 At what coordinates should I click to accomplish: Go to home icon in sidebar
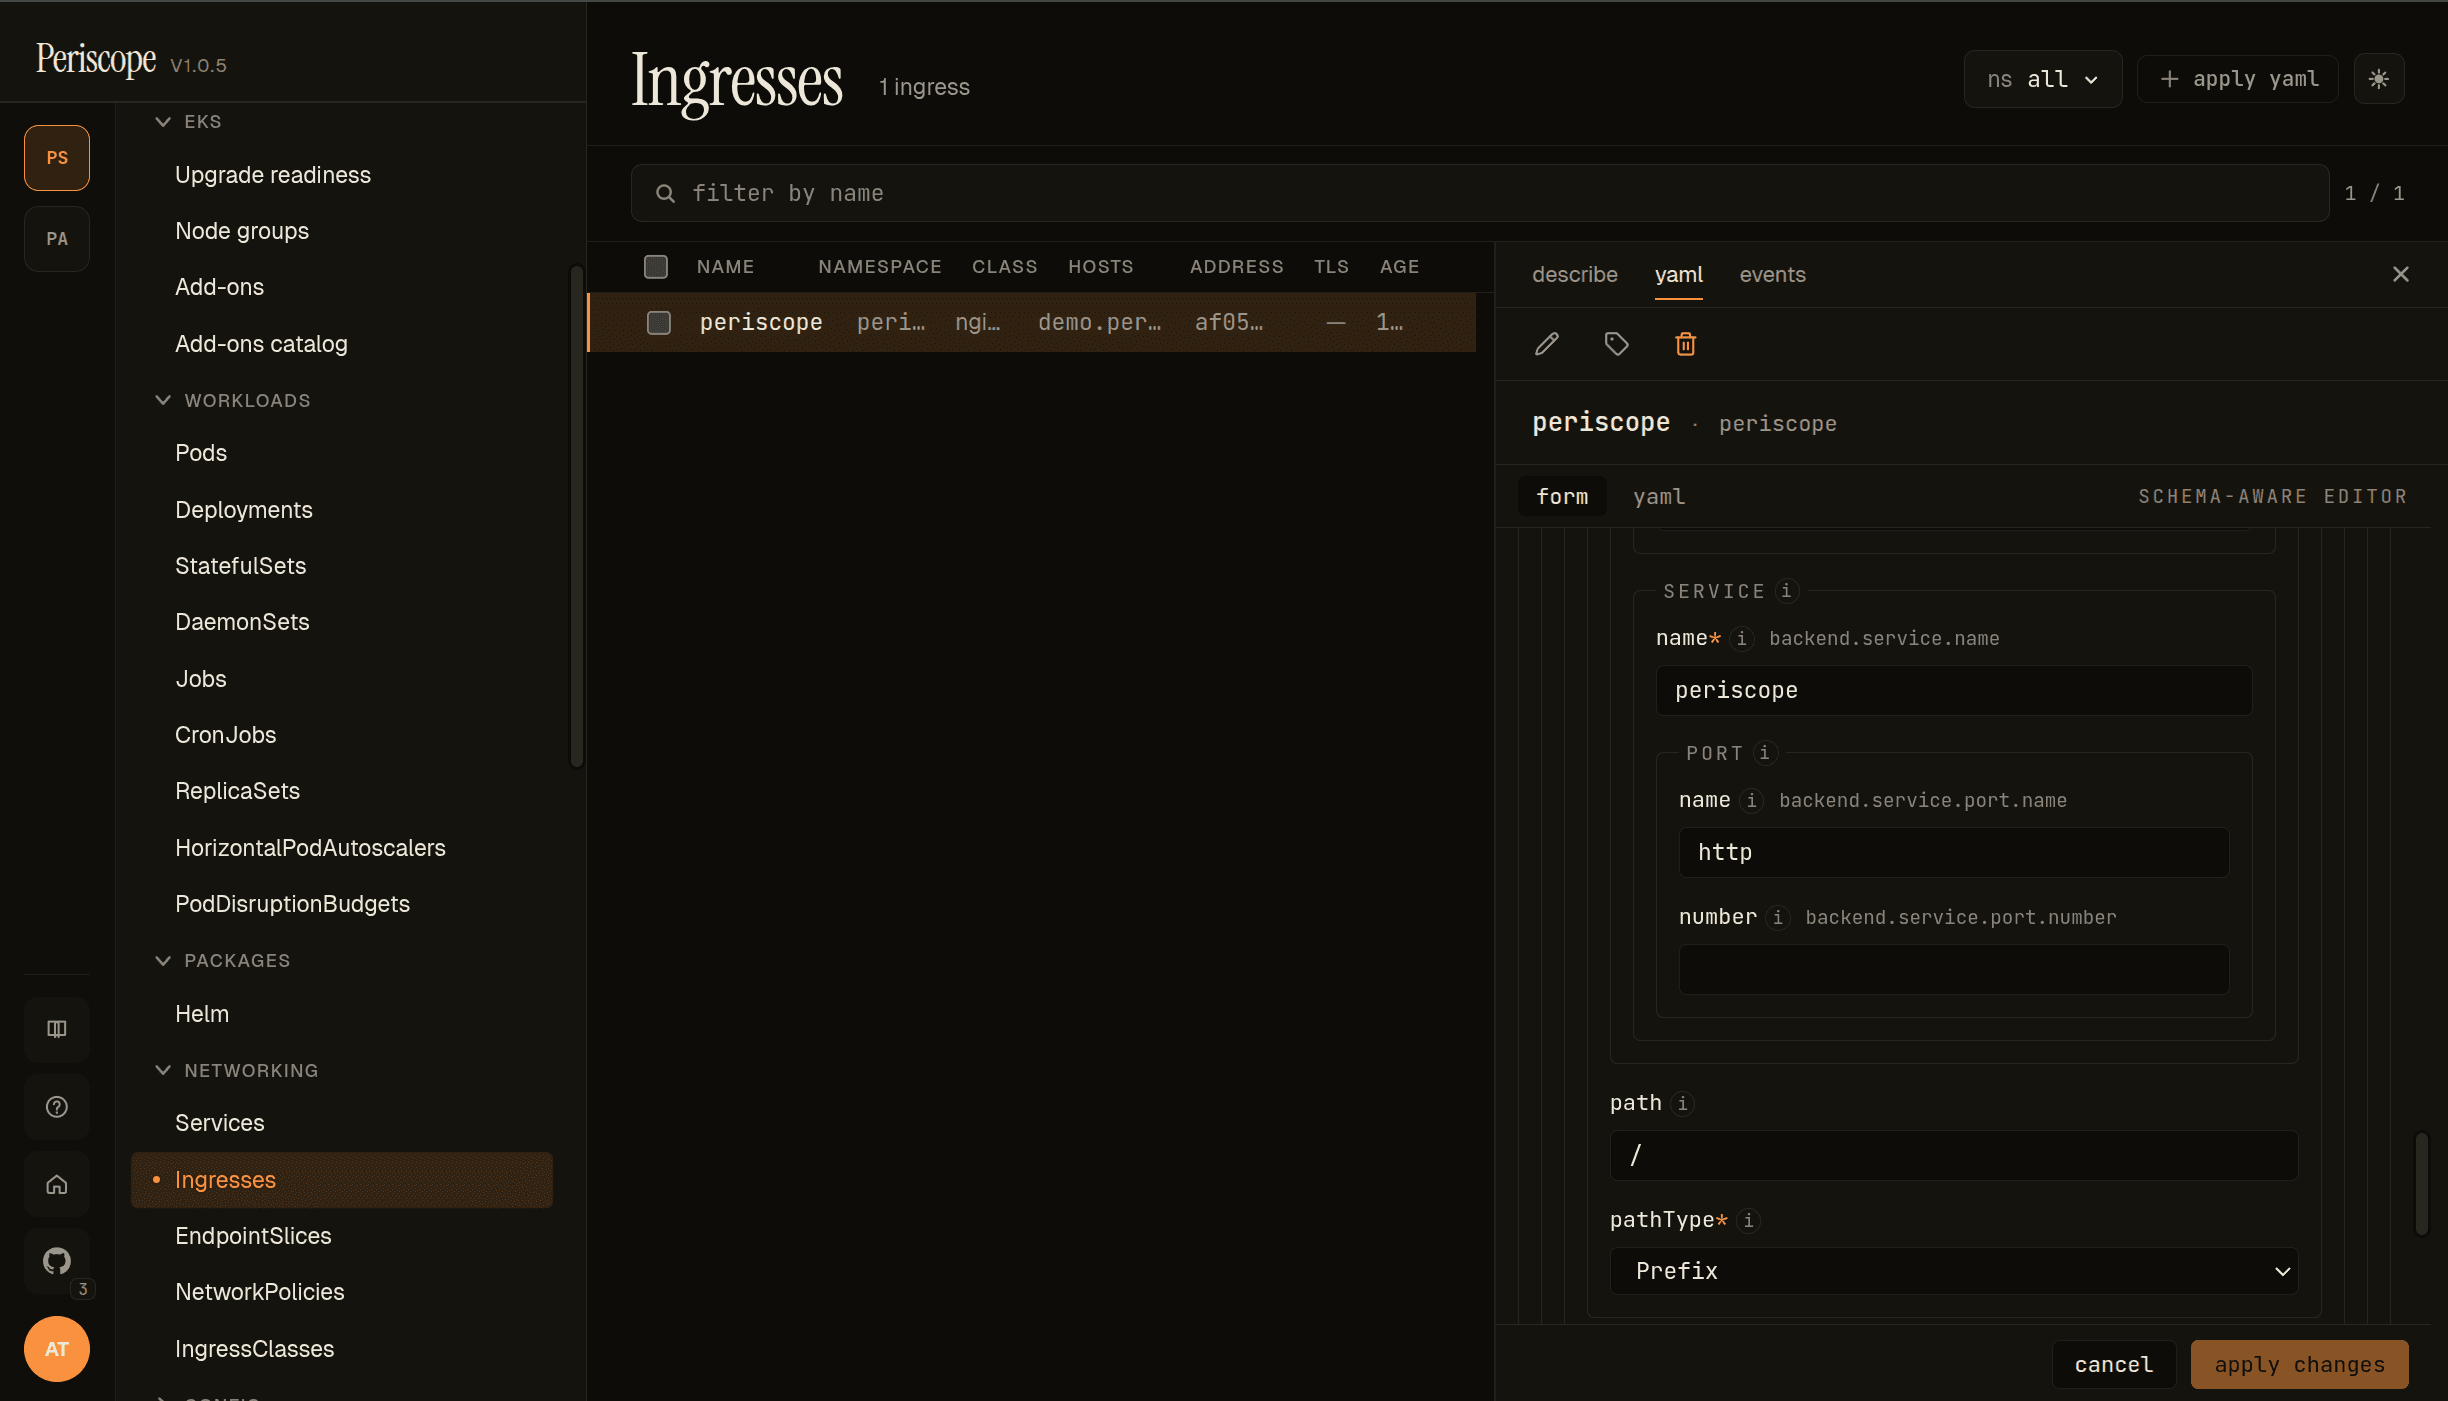point(57,1185)
